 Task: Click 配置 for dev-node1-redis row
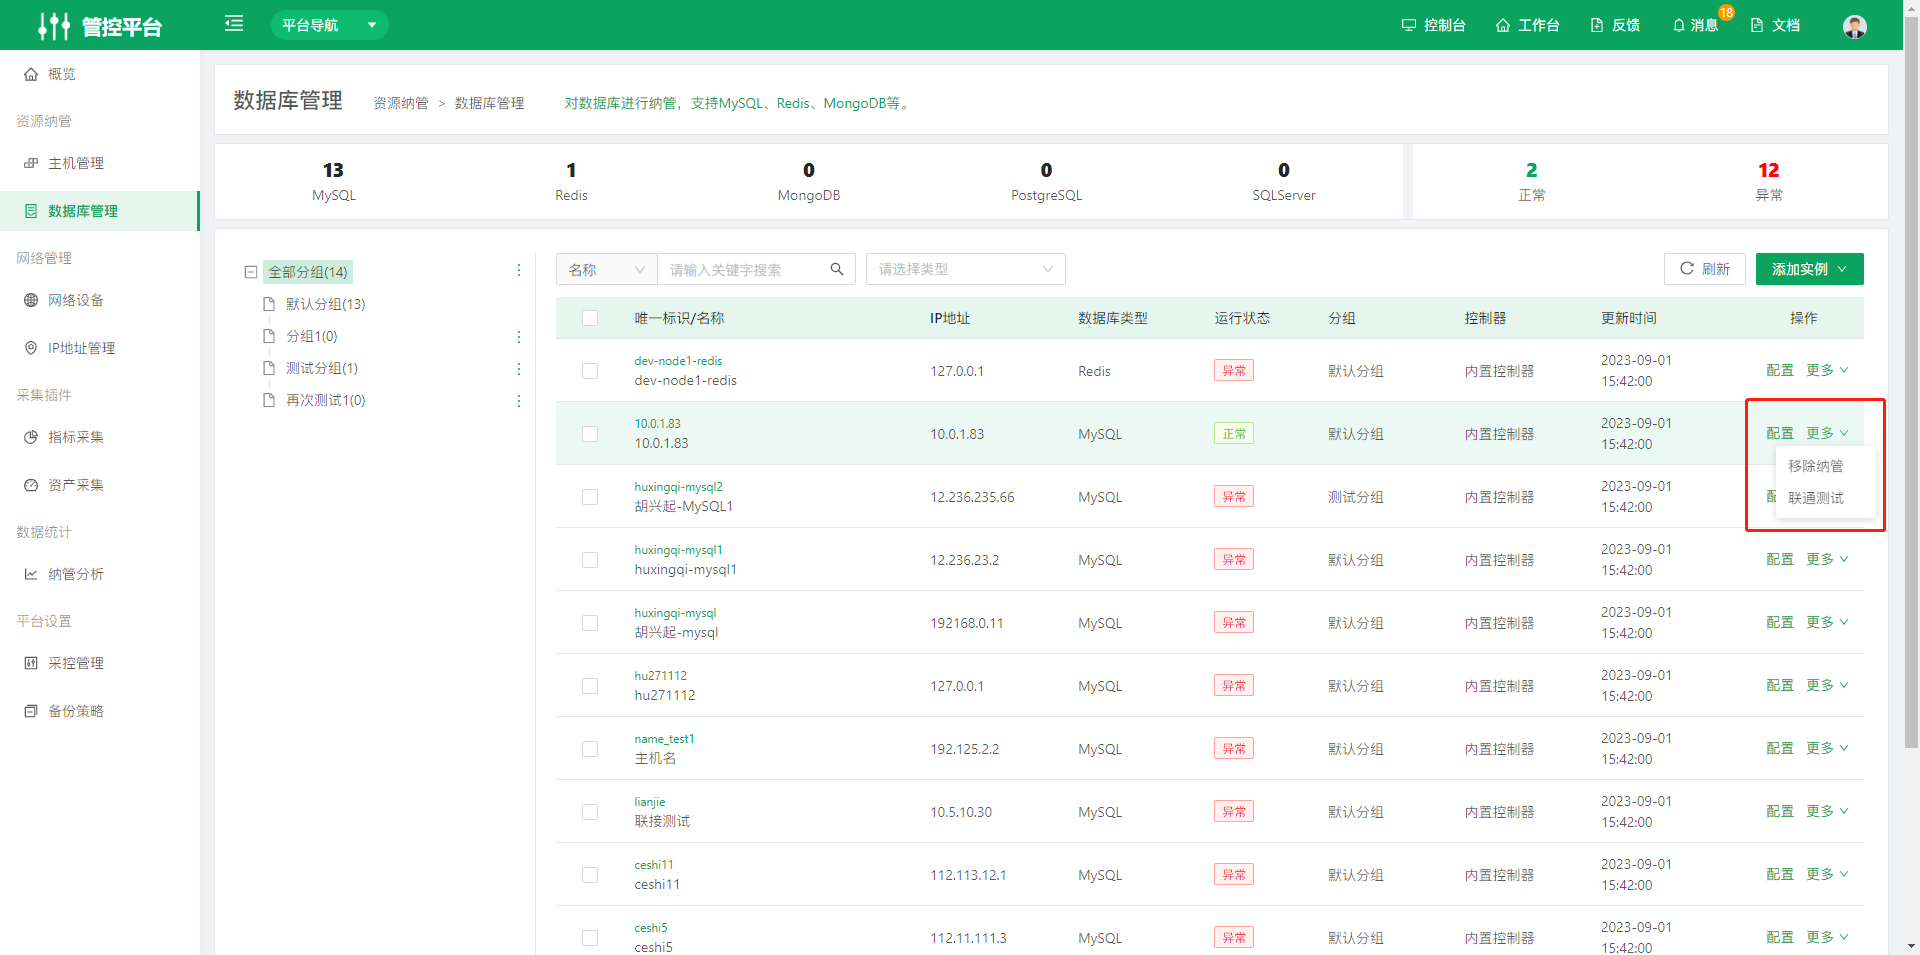(1779, 370)
